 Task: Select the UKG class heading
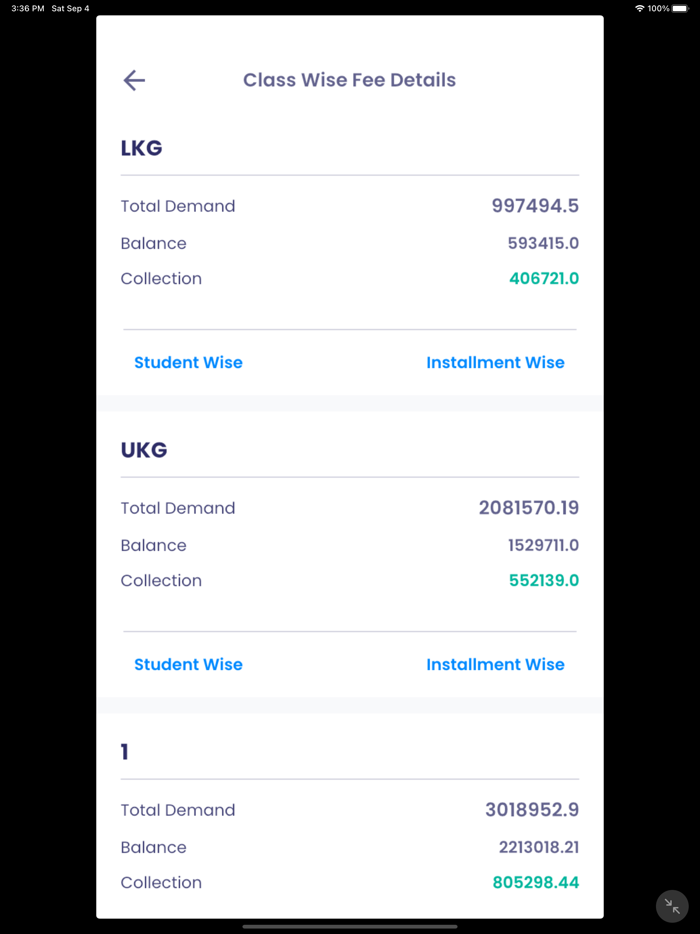tap(144, 450)
